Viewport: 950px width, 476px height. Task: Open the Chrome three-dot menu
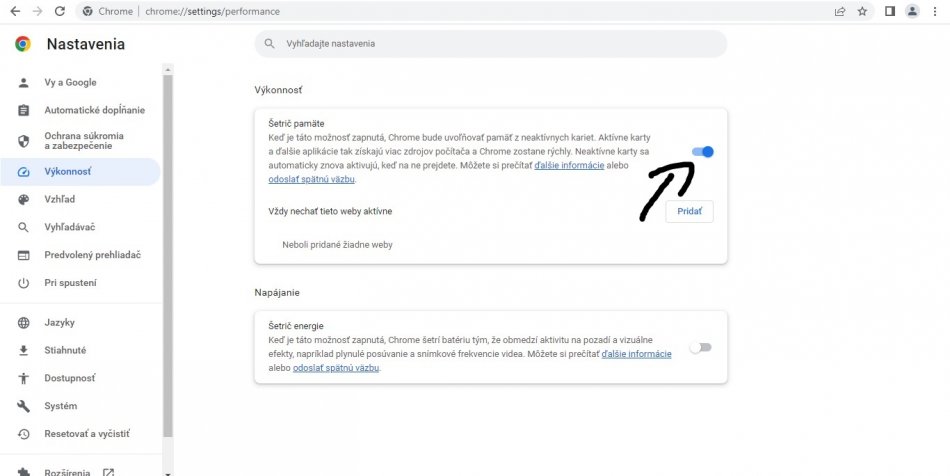(935, 11)
